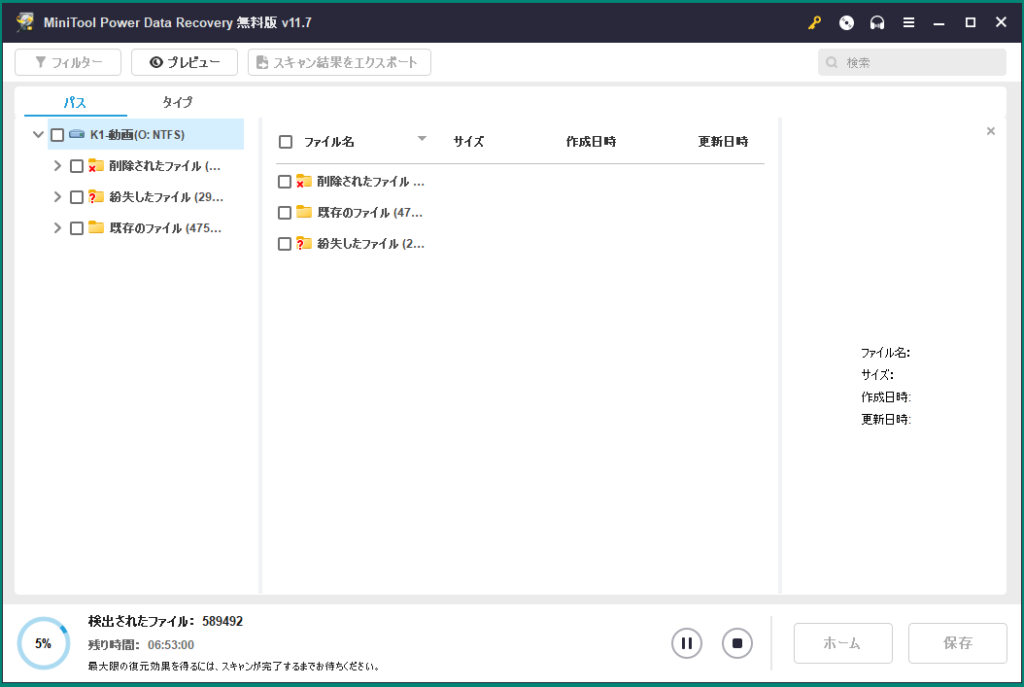Image resolution: width=1024 pixels, height=687 pixels.
Task: Click the headset support icon
Action: pos(877,21)
